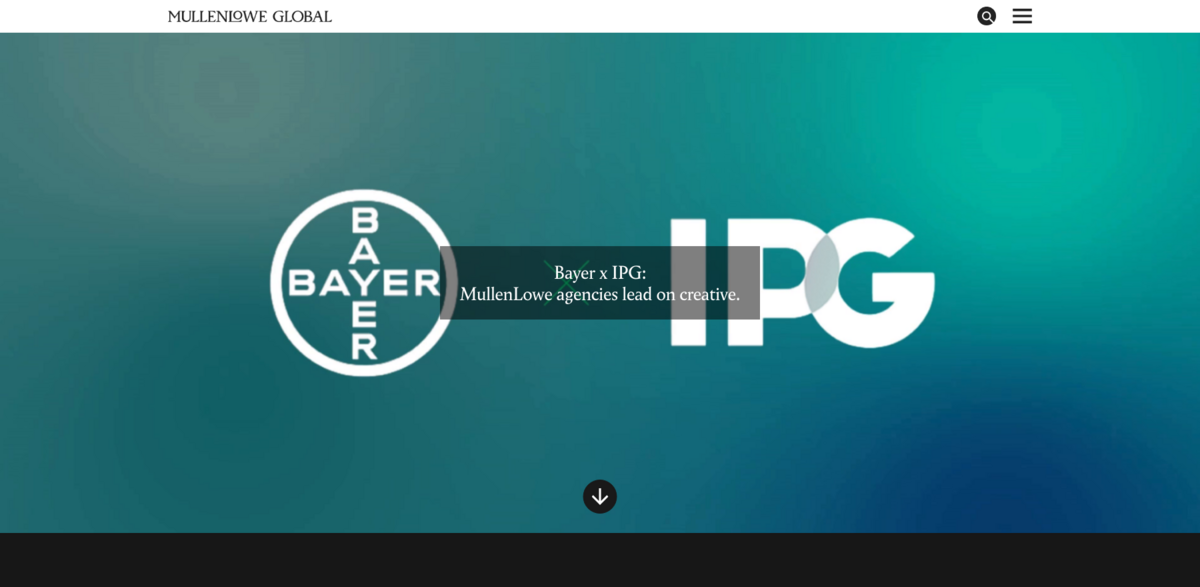Click the black section below the hero
The width and height of the screenshot is (1200, 587).
pyautogui.click(x=600, y=560)
